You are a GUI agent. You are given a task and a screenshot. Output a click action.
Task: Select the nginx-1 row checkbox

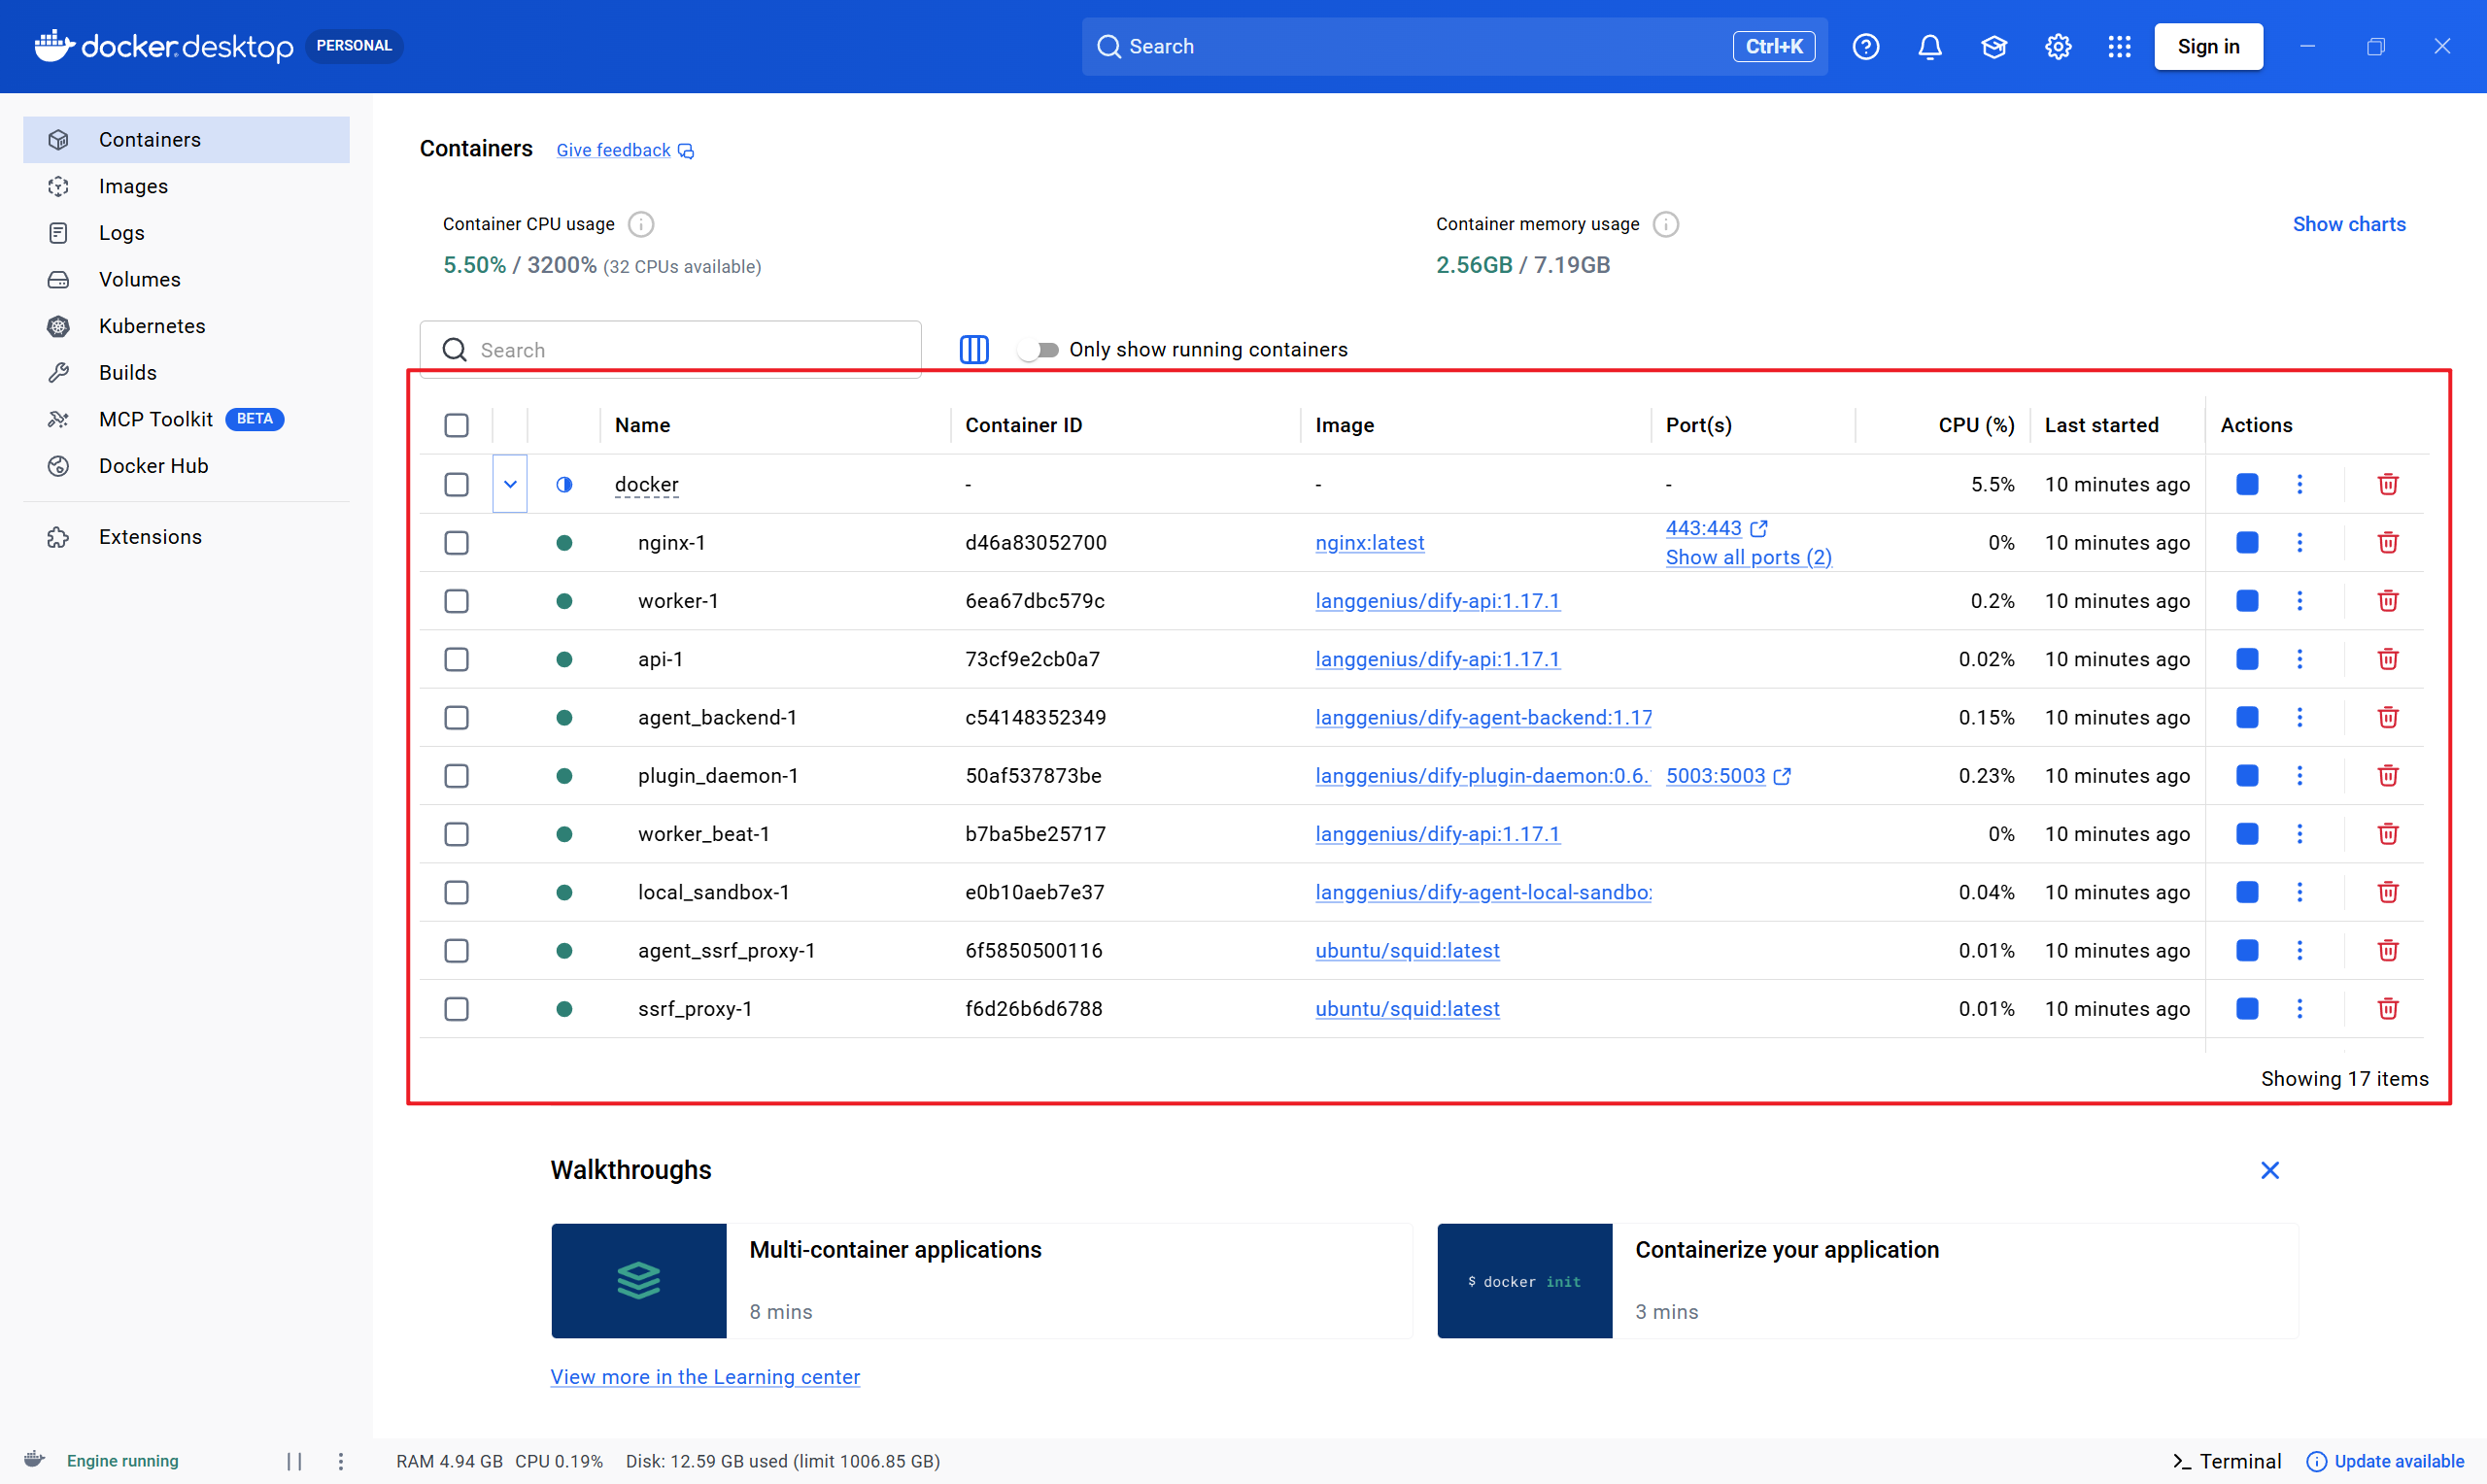[x=456, y=542]
